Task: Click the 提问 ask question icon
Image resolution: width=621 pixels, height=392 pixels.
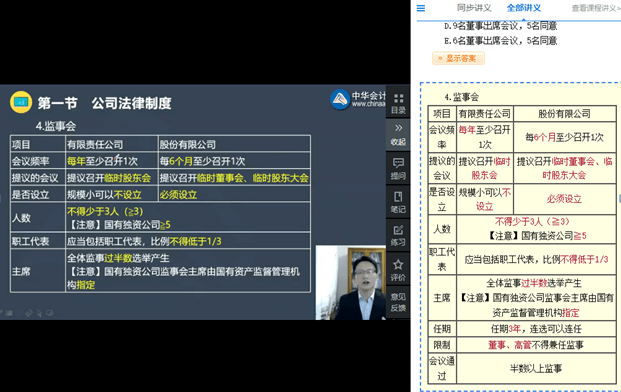Action: click(398, 169)
